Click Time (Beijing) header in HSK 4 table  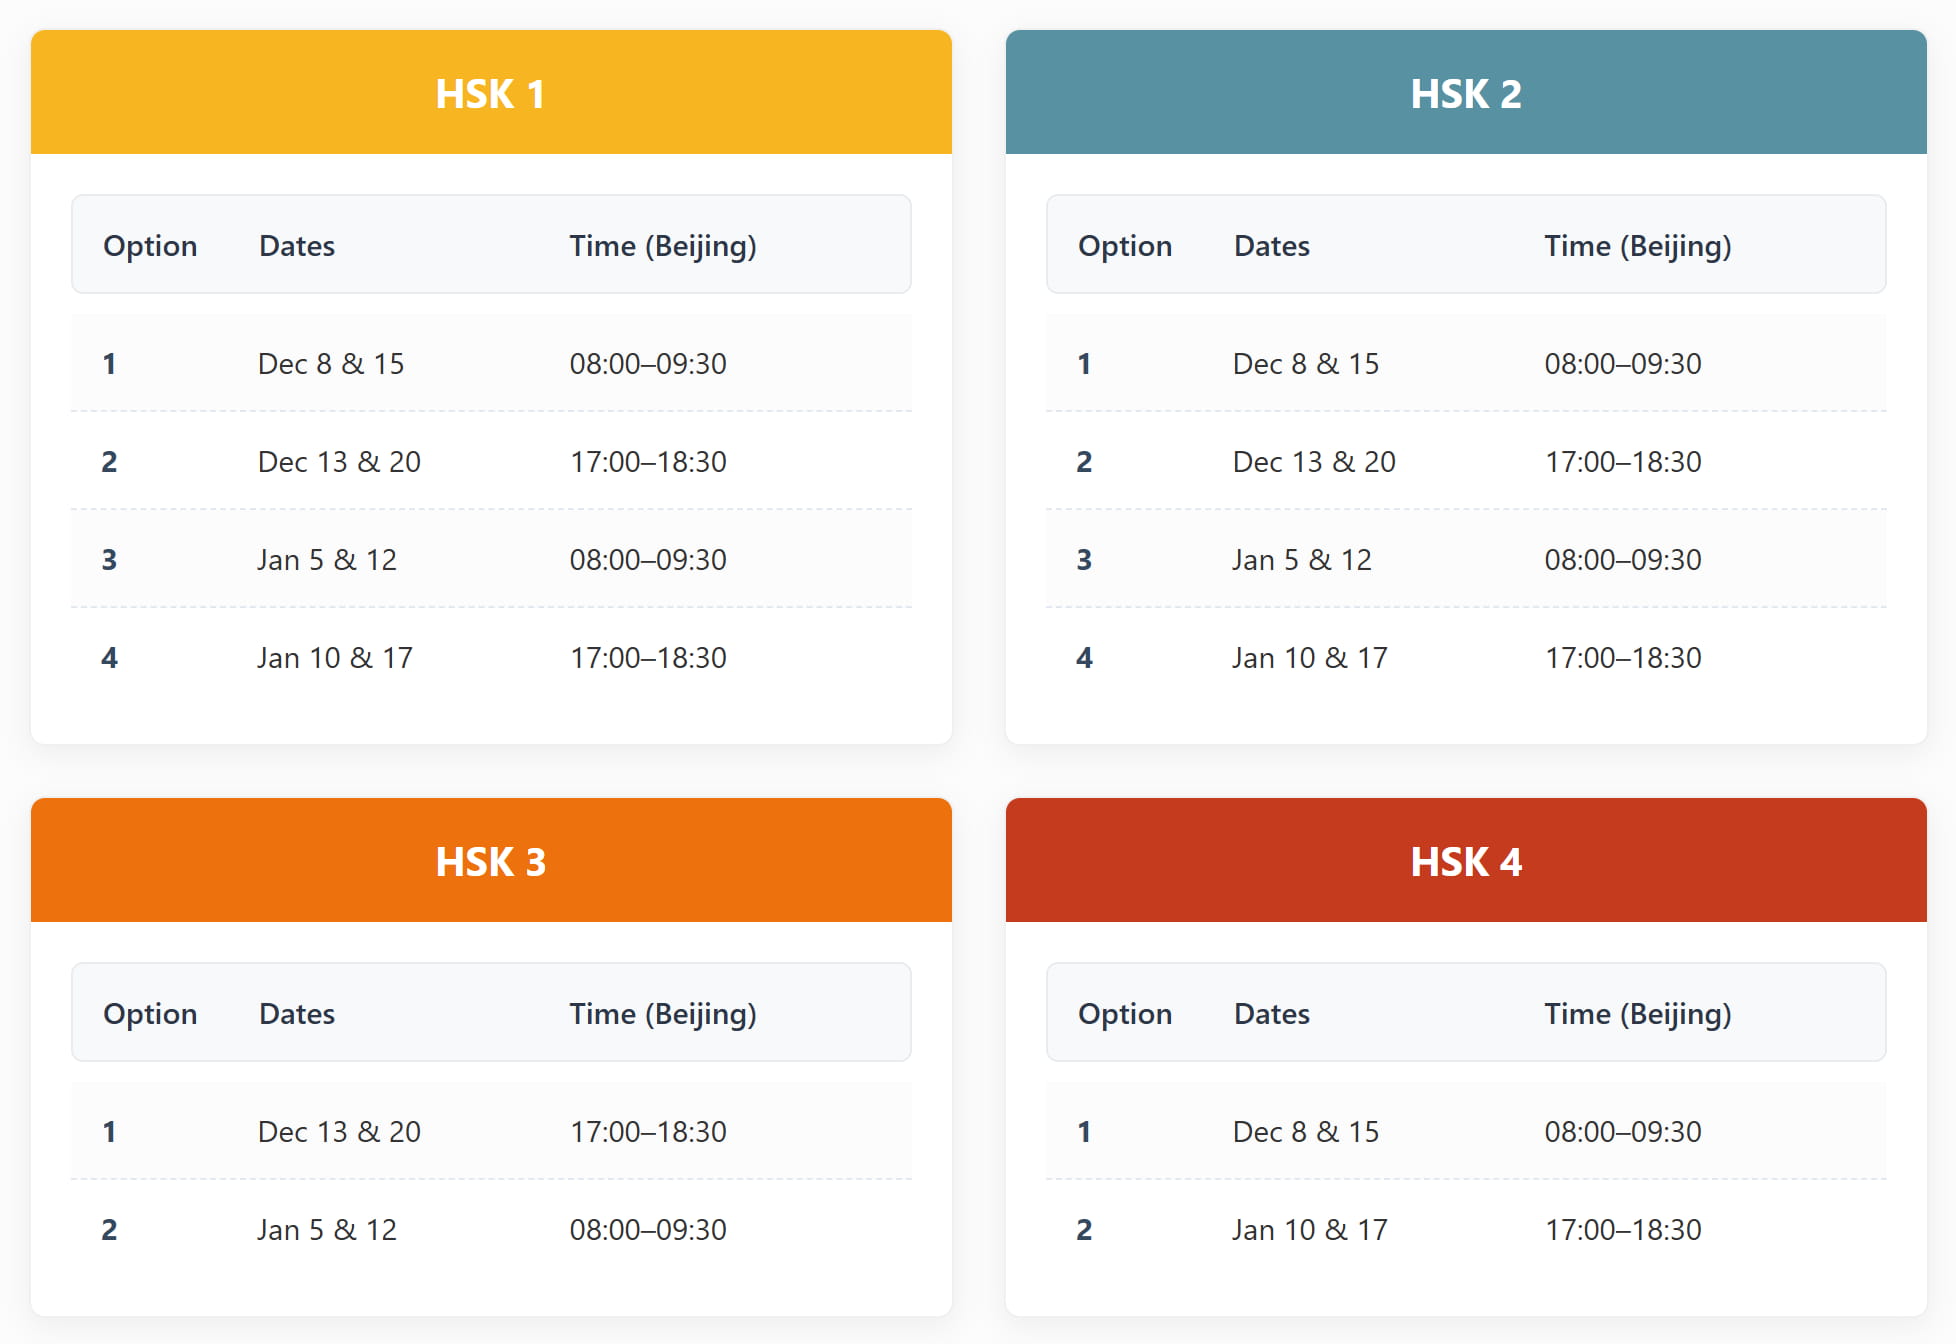pos(1637,1013)
